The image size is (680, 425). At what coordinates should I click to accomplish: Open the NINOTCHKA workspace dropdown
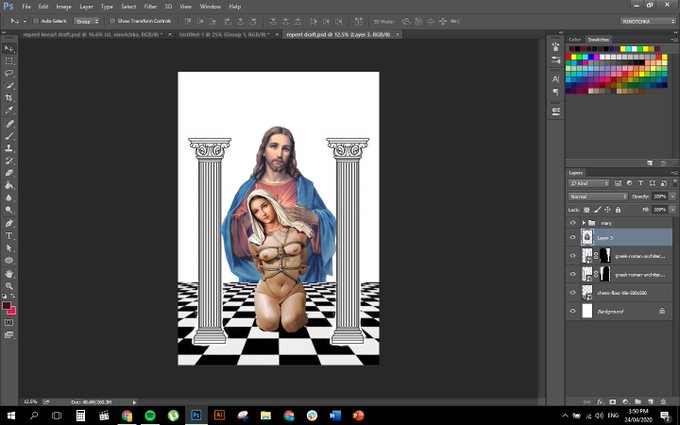pyautogui.click(x=647, y=21)
